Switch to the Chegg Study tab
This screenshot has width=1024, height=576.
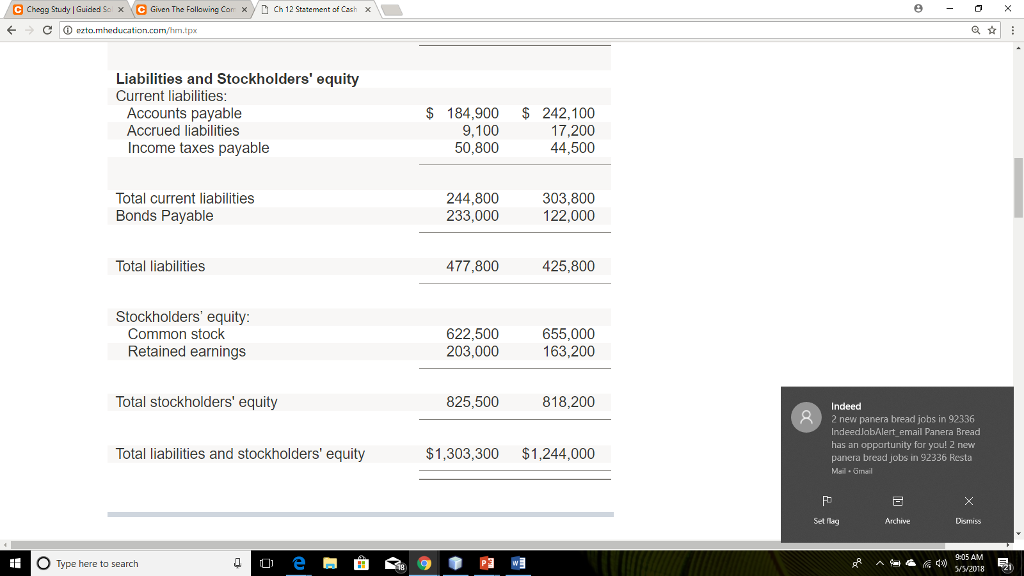tap(60, 8)
